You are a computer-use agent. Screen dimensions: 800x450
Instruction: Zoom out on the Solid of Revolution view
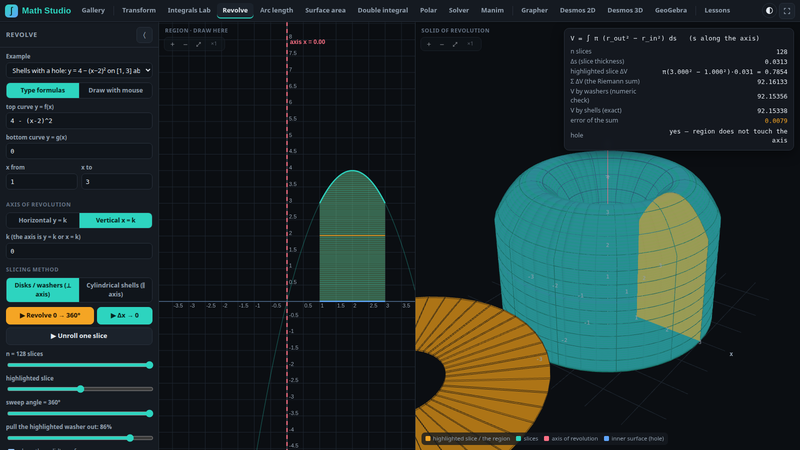click(442, 44)
